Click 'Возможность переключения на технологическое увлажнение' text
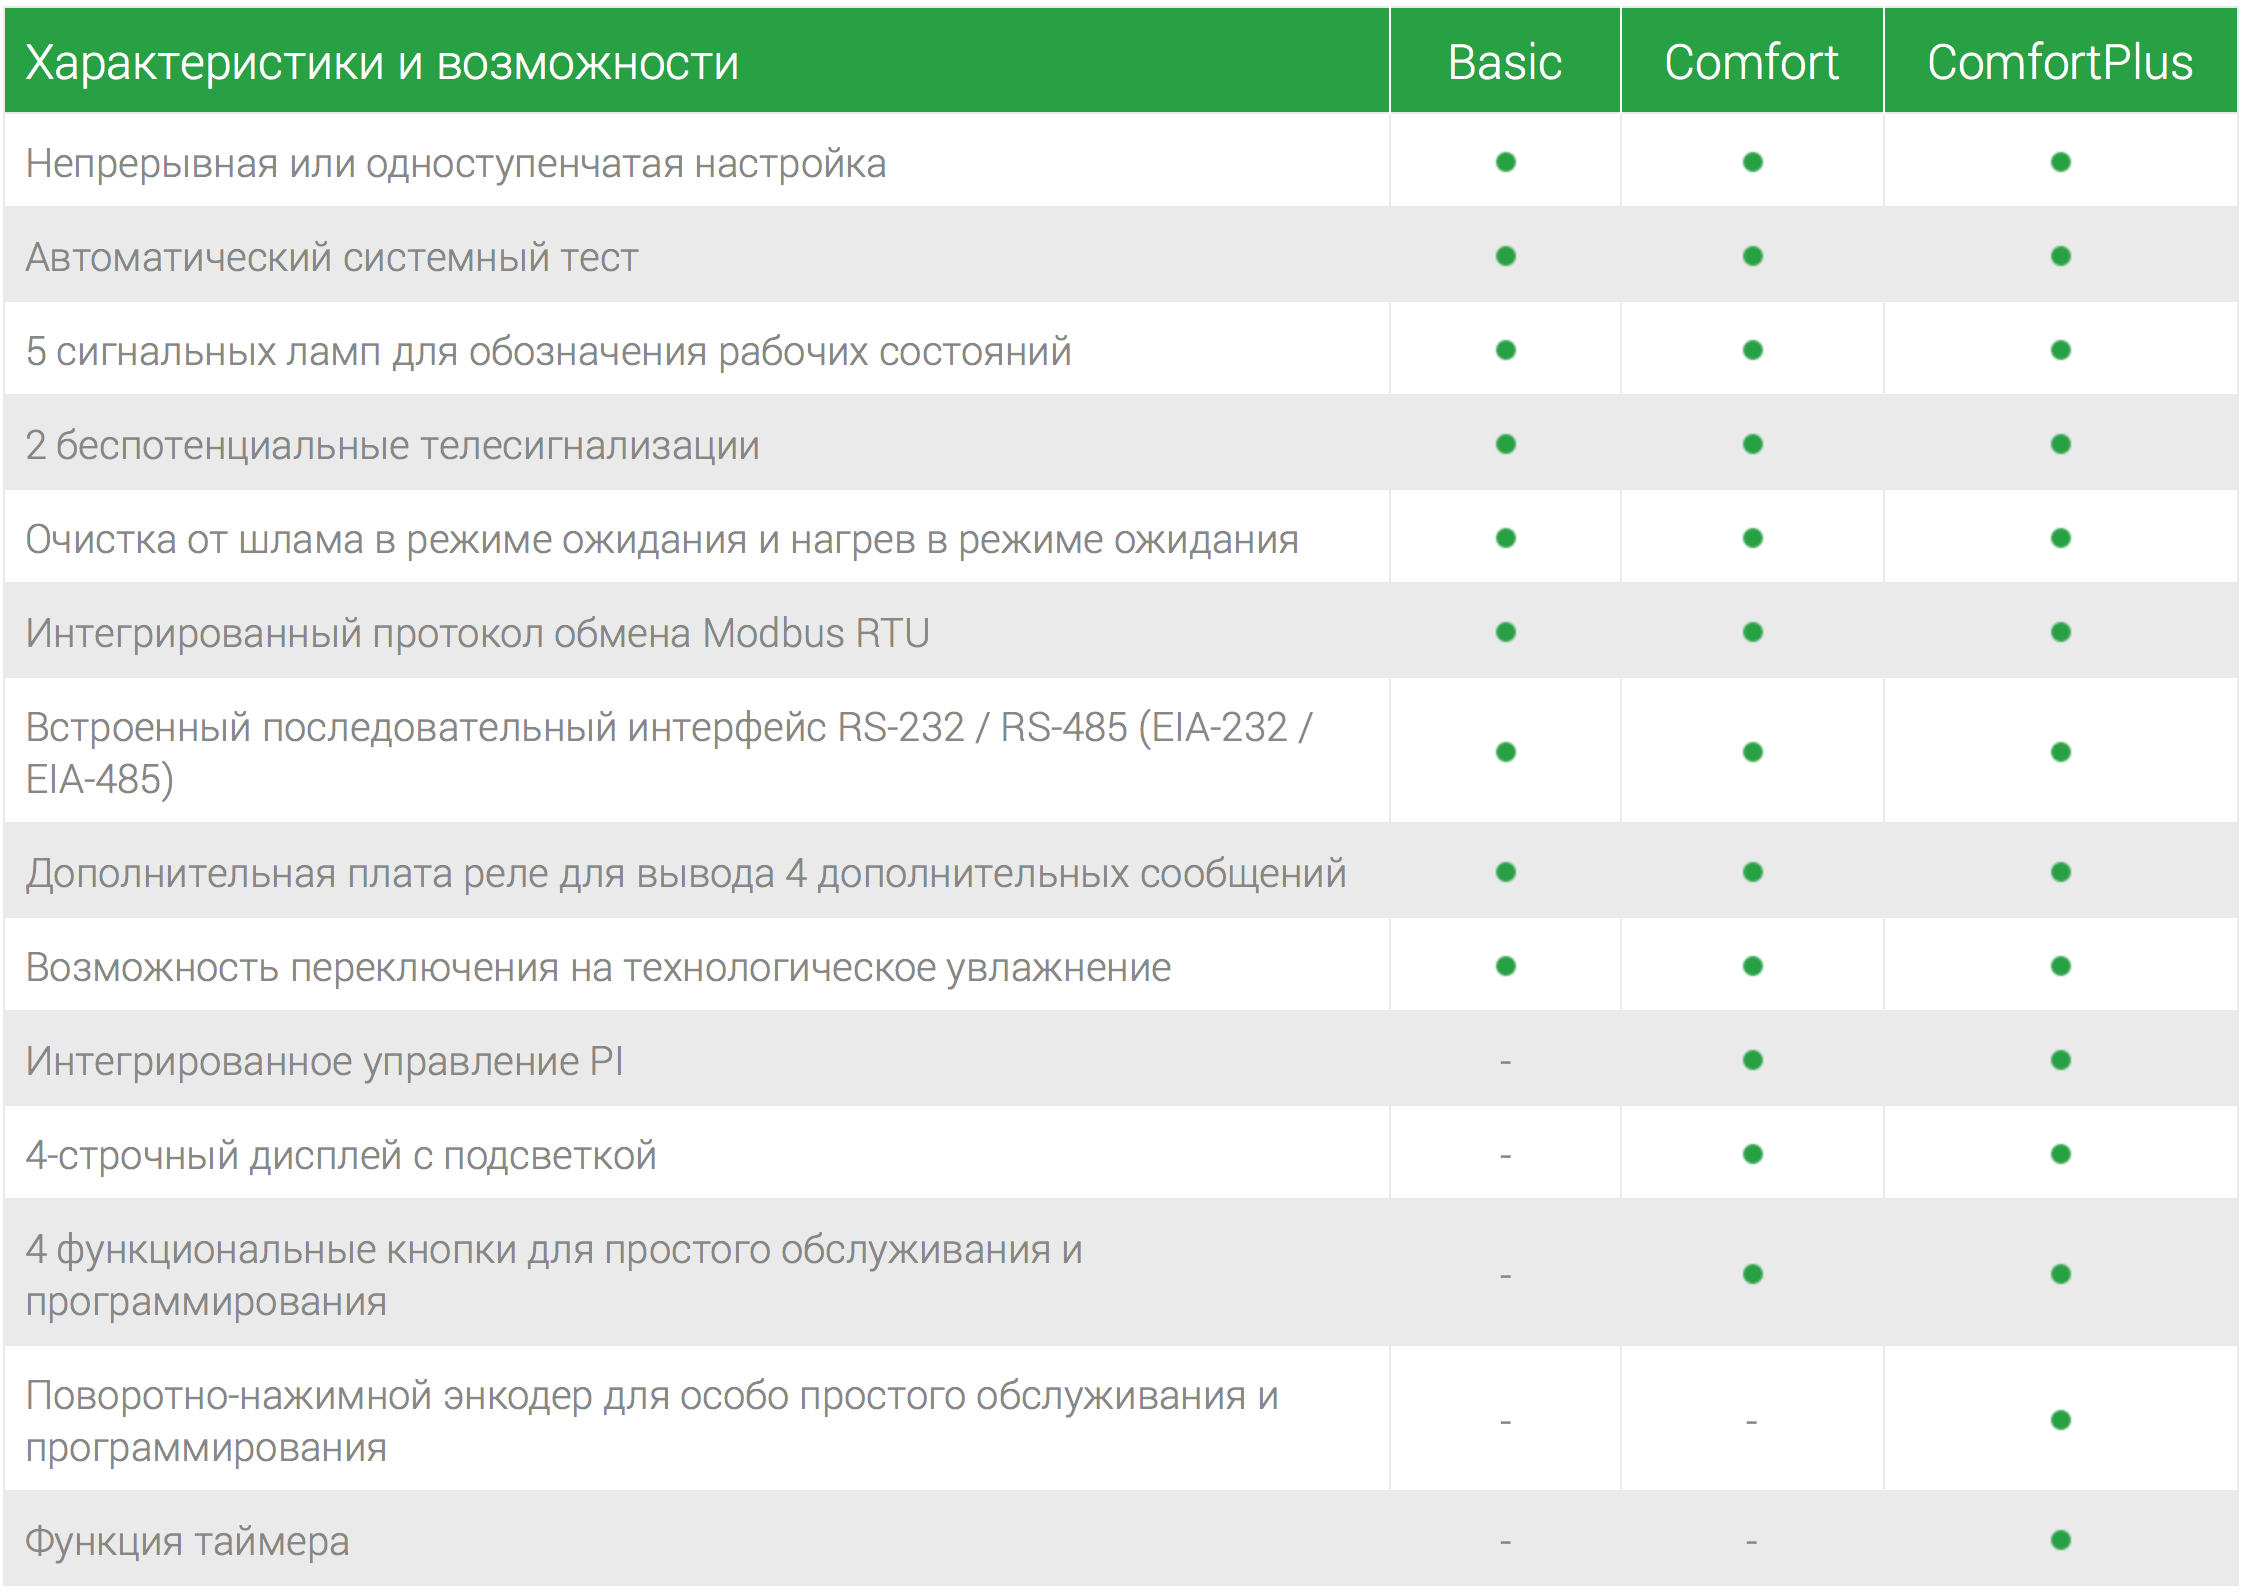This screenshot has height=1596, width=2248. click(598, 968)
